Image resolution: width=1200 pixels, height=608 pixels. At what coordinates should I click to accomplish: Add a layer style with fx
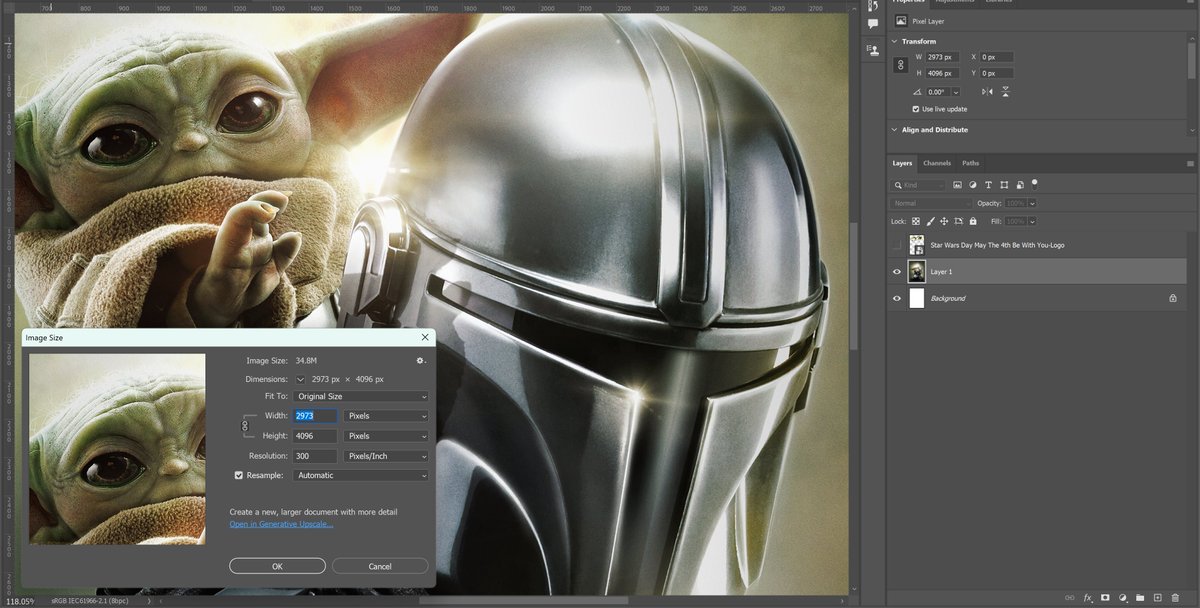1088,597
